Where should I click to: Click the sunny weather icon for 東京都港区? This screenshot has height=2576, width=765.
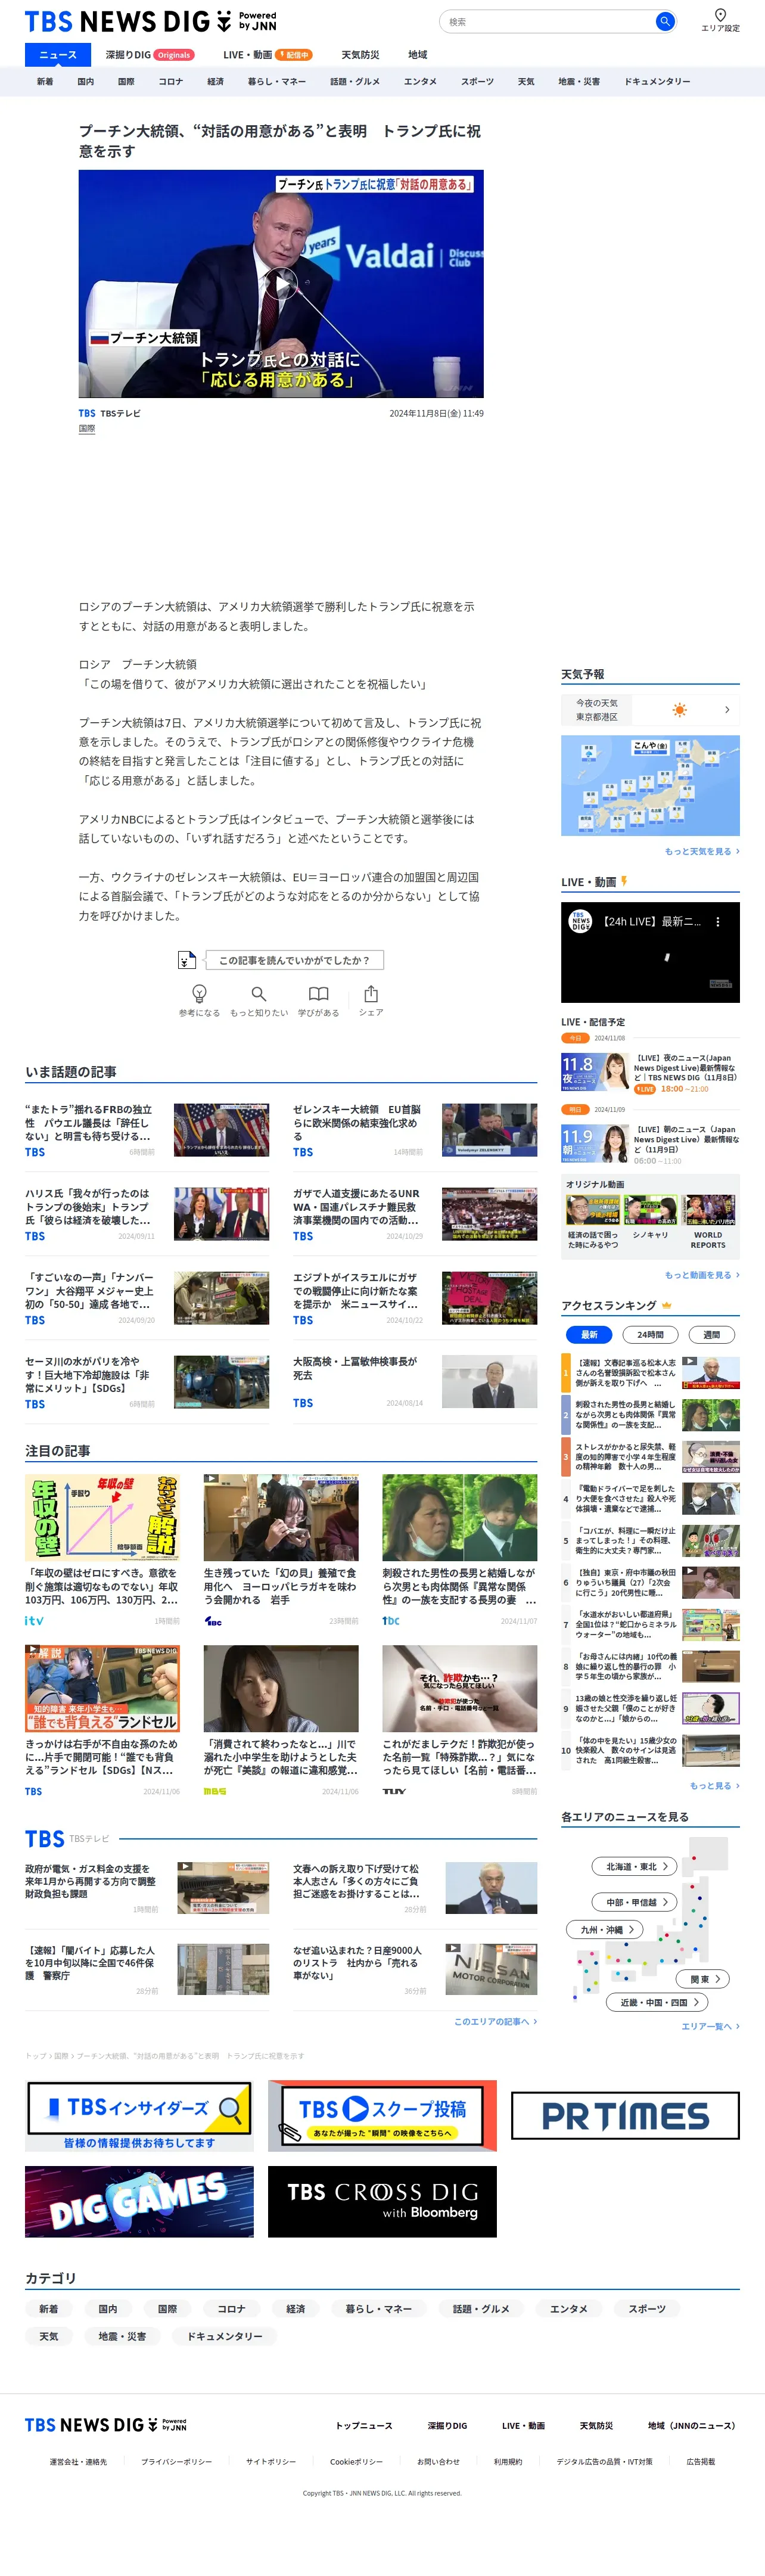[x=680, y=710]
